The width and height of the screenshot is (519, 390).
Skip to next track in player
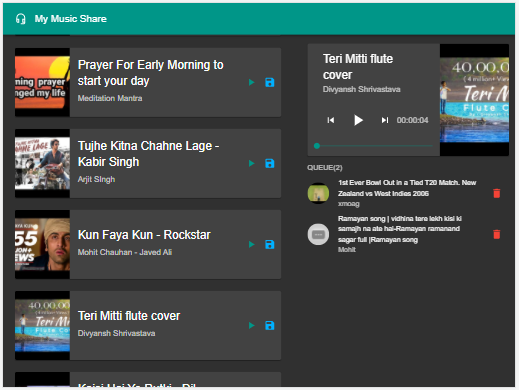tap(385, 120)
